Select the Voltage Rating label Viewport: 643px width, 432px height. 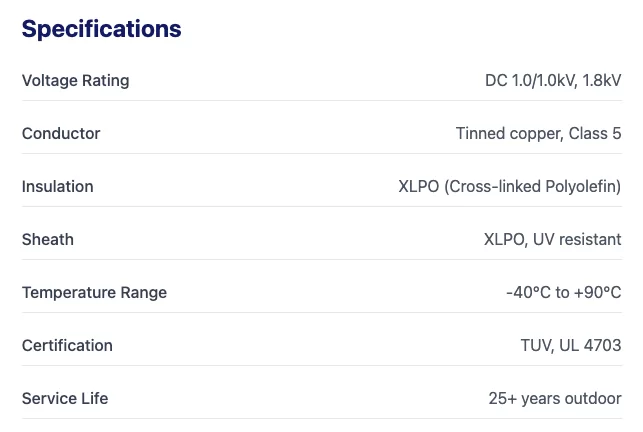(x=75, y=80)
